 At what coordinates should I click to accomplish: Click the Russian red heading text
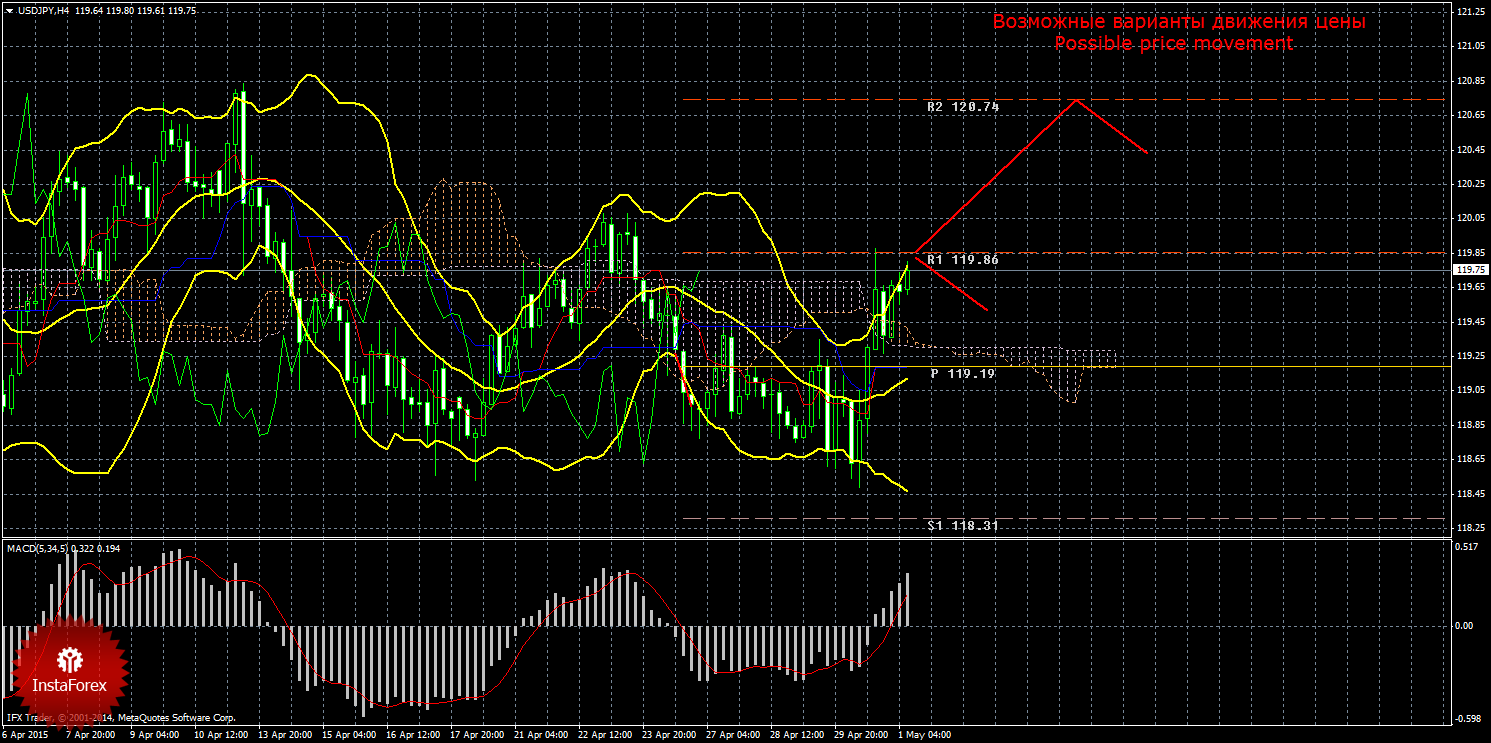[x=1178, y=22]
